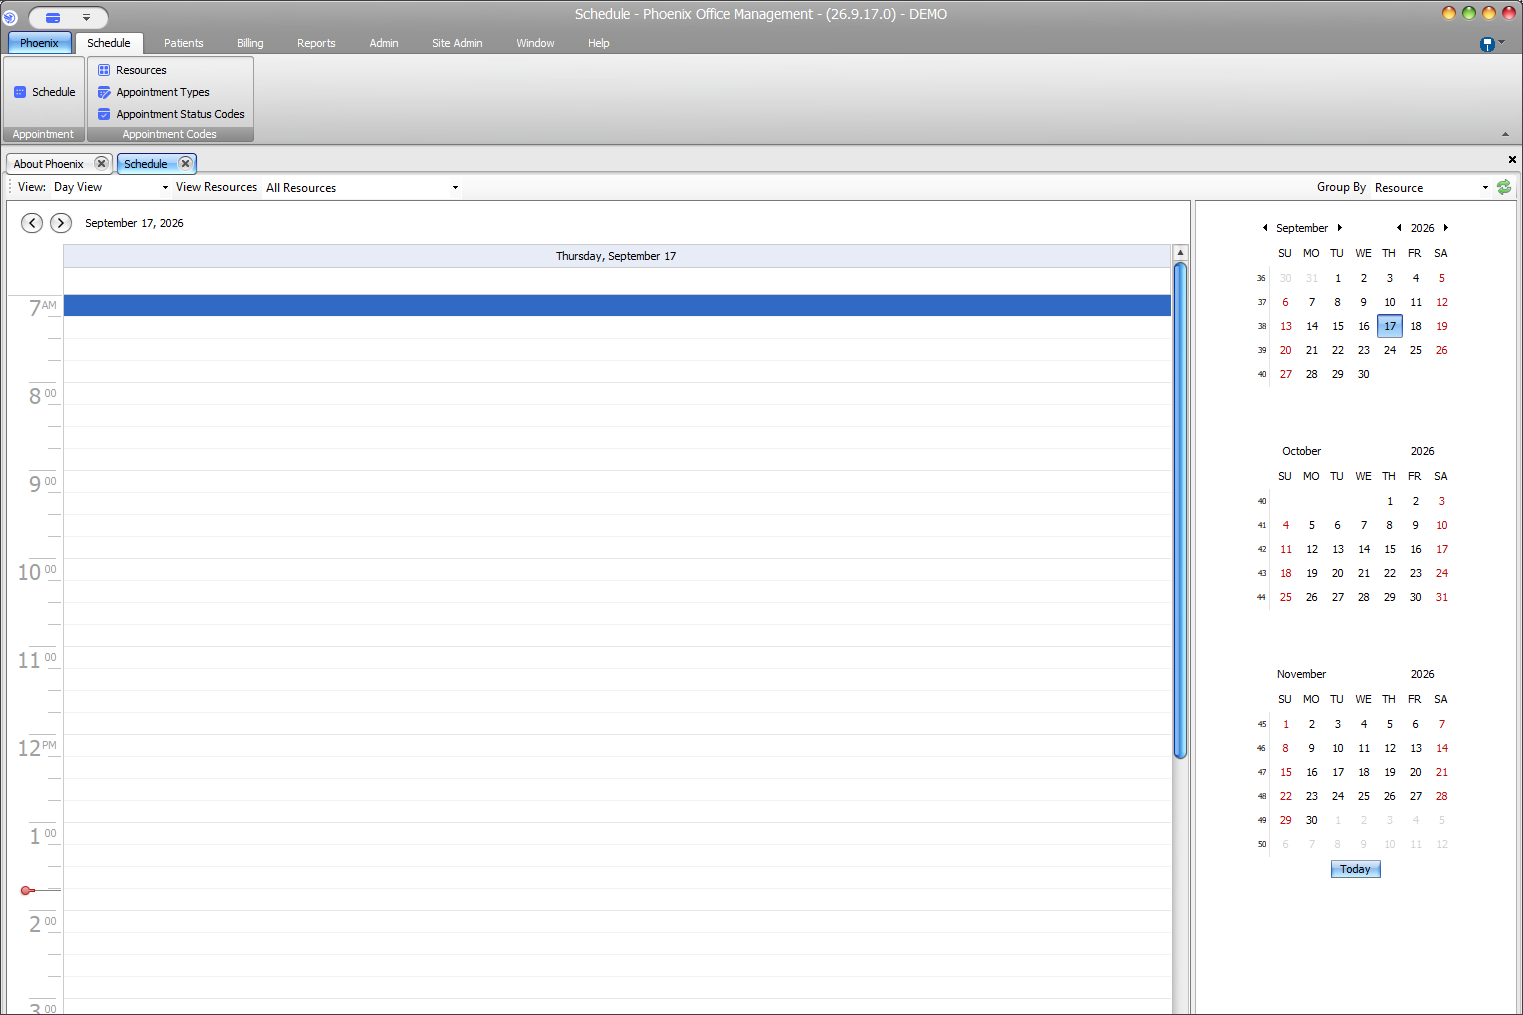
Task: Click the schedule vertical scrollbar thumb
Action: [1180, 510]
